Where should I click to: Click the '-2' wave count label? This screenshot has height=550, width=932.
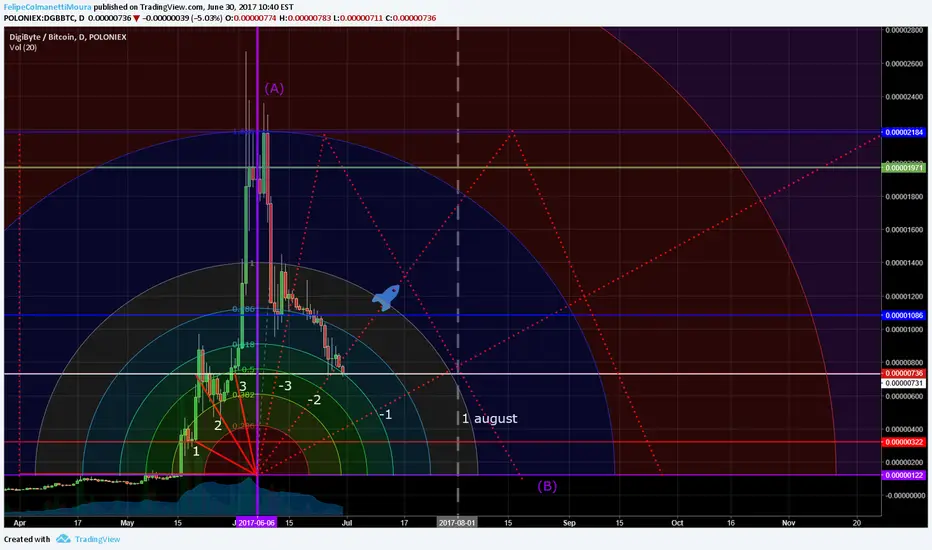[314, 400]
